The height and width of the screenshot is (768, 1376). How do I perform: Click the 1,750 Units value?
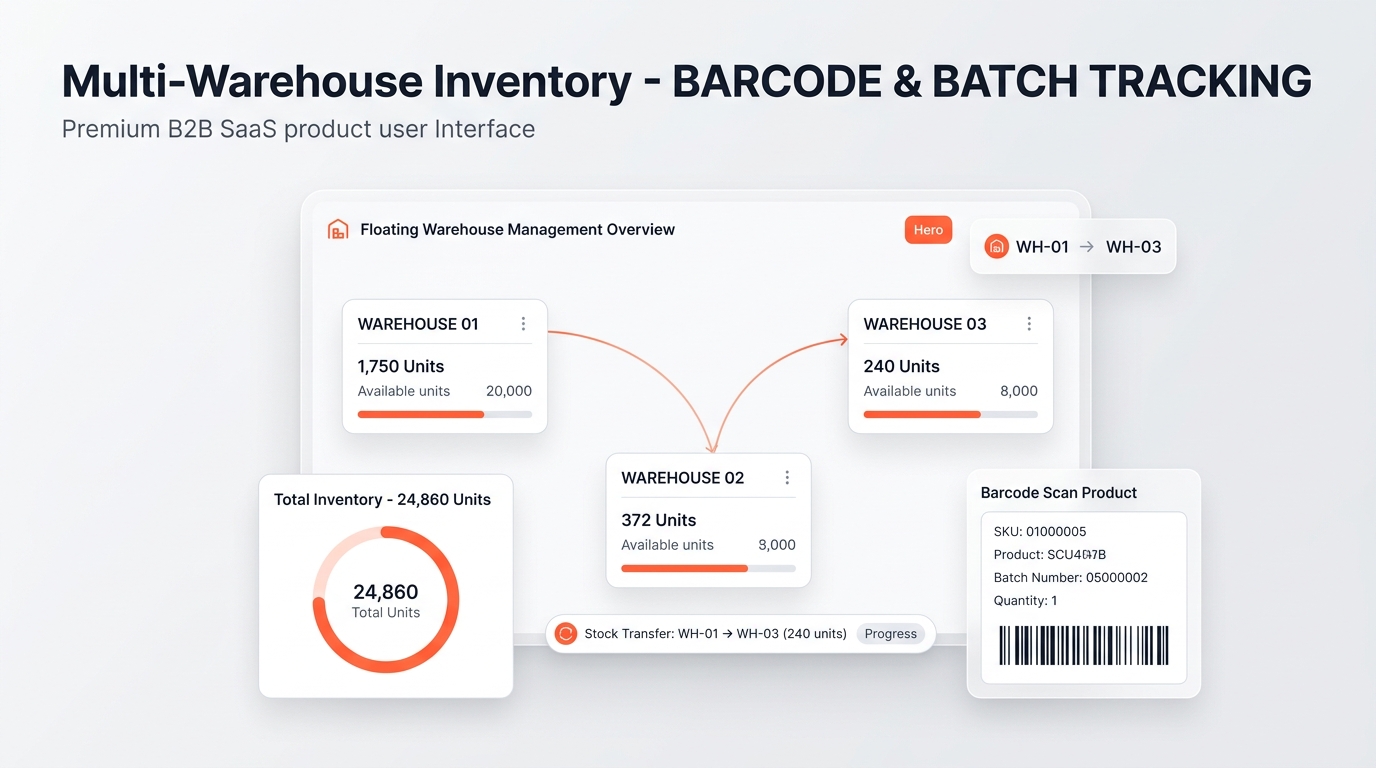(401, 366)
